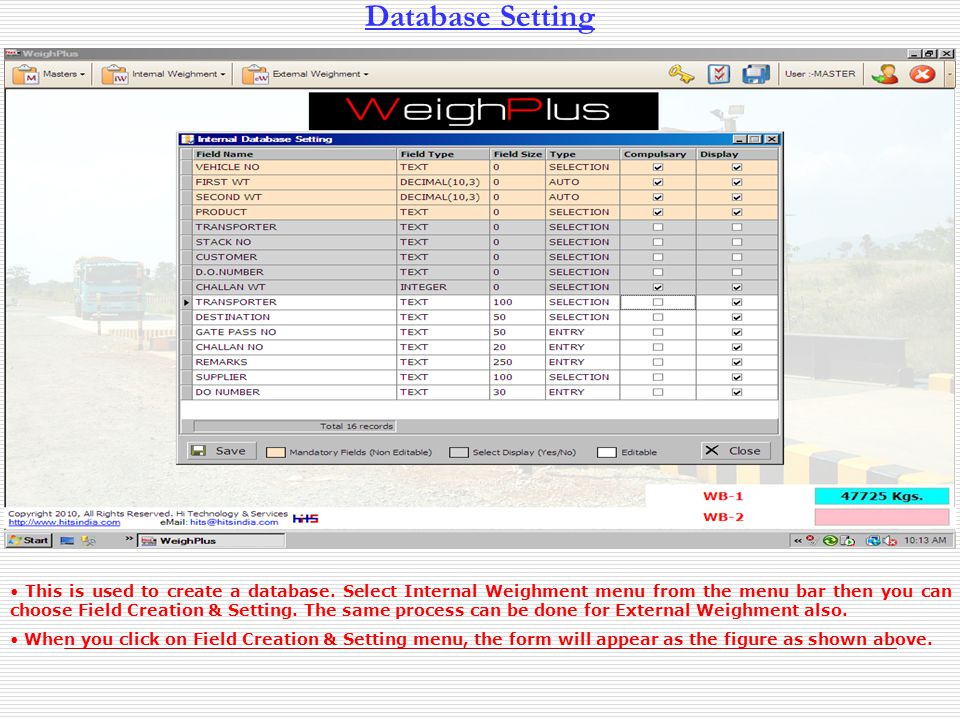Click Database Setting title link

pos(480,17)
